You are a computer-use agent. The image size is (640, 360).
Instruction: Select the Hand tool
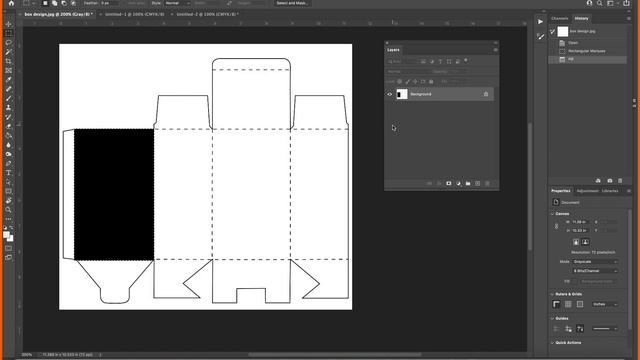pyautogui.click(x=8, y=200)
